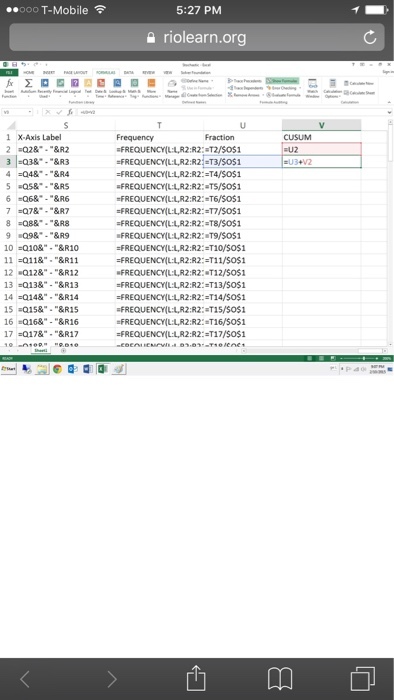This screenshot has width=394, height=700.
Task: Click the fx button beside formula bar
Action: (x=70, y=112)
